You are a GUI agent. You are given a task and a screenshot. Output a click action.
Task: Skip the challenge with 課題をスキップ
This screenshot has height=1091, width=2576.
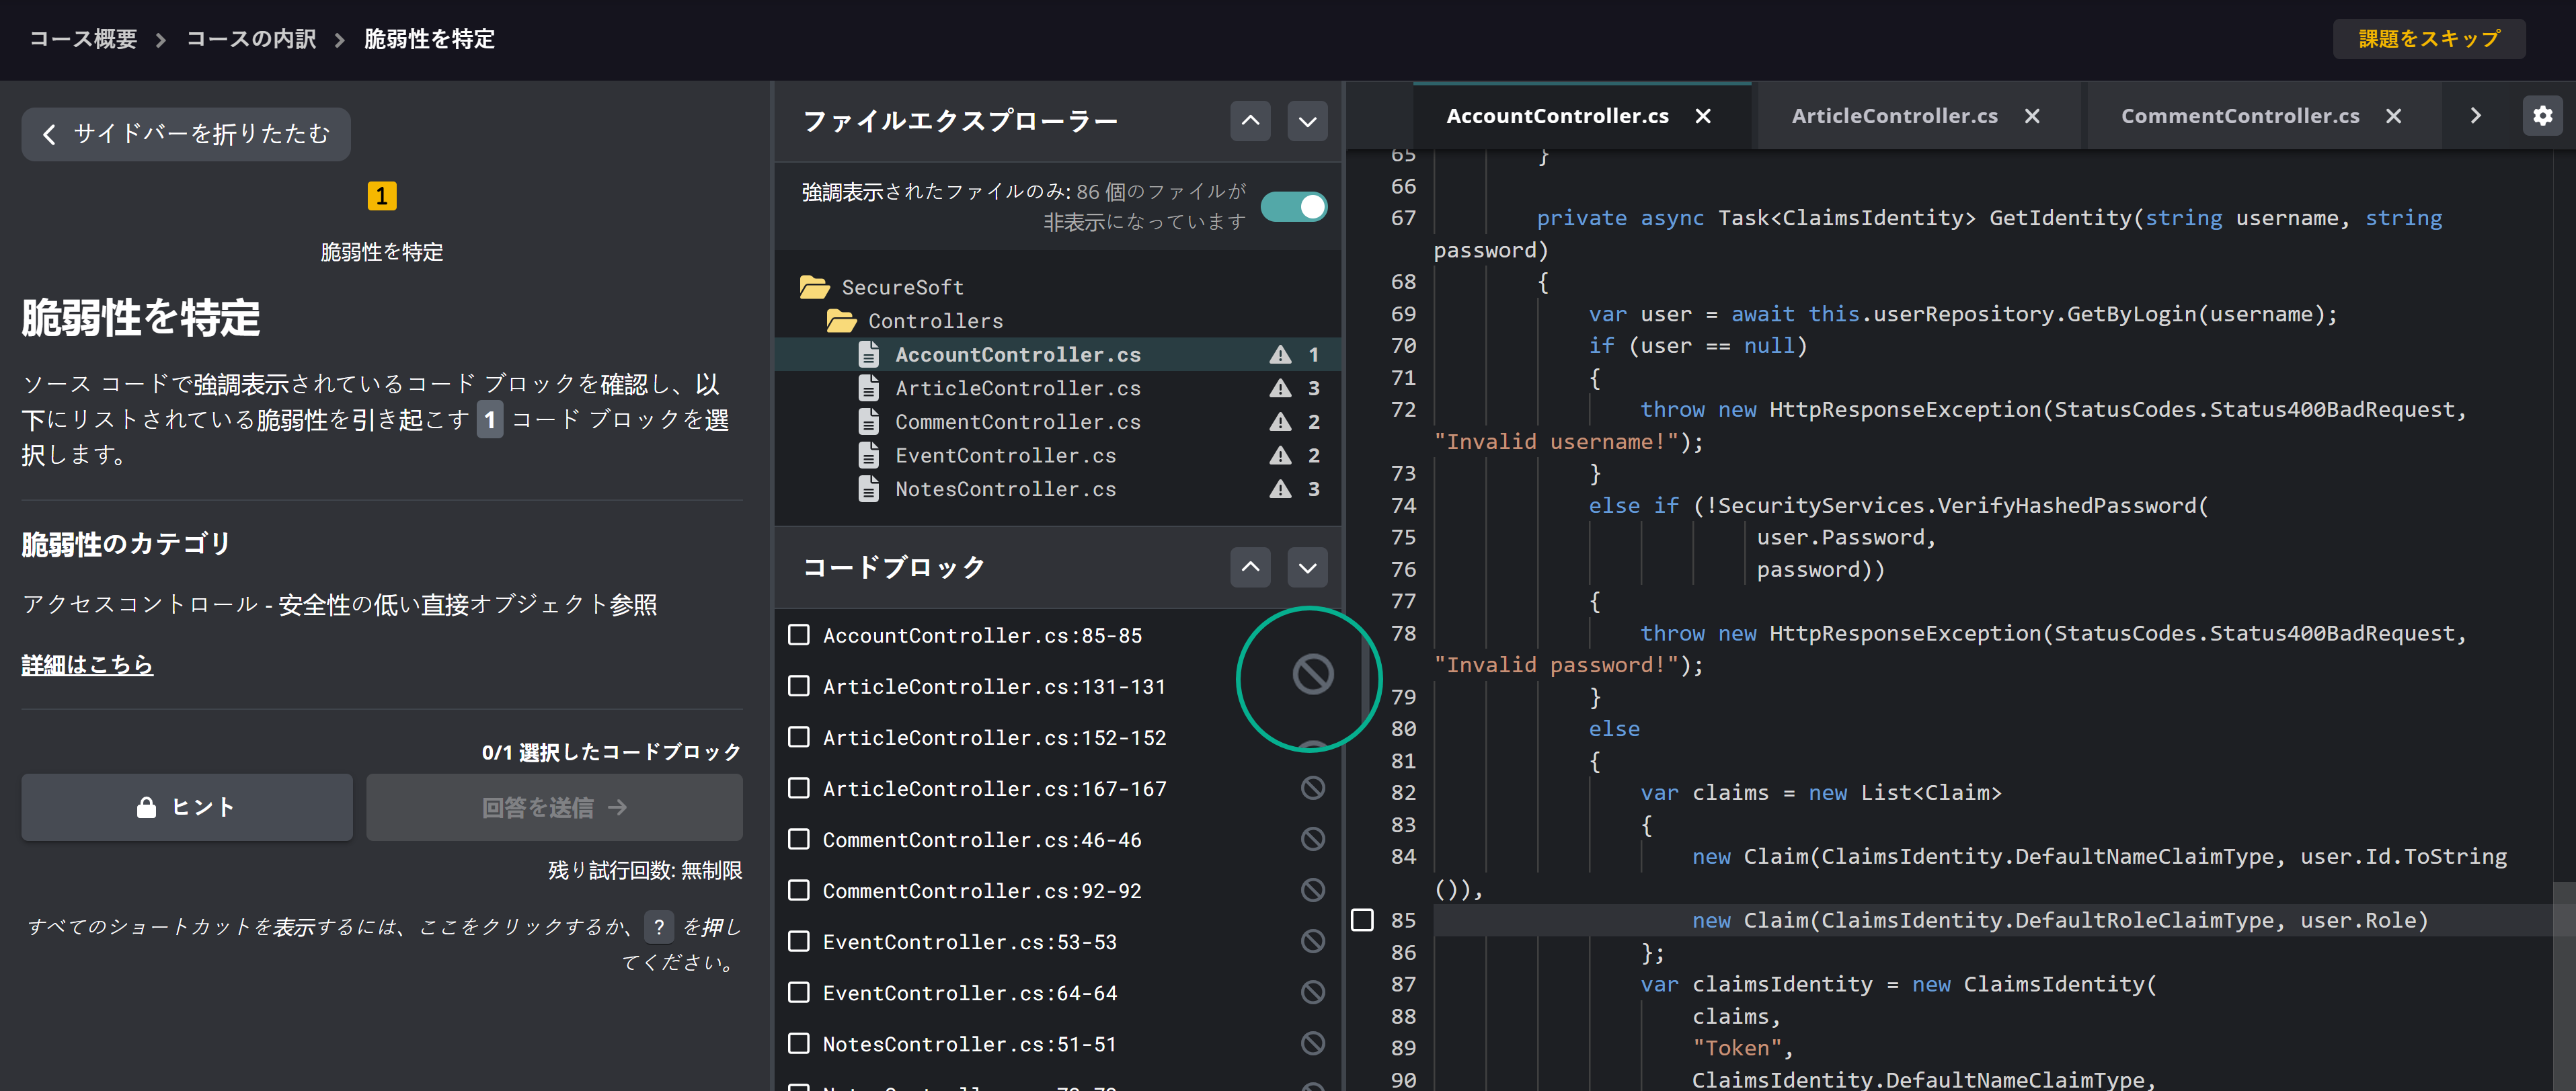click(2429, 39)
